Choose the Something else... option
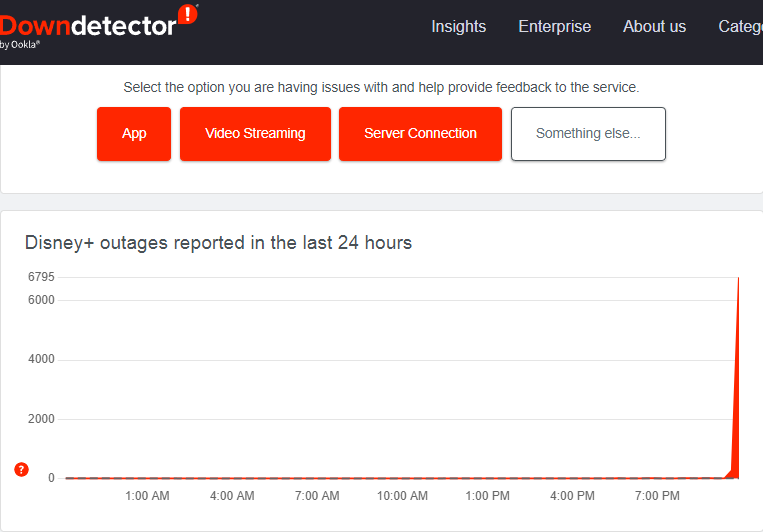 pyautogui.click(x=588, y=134)
